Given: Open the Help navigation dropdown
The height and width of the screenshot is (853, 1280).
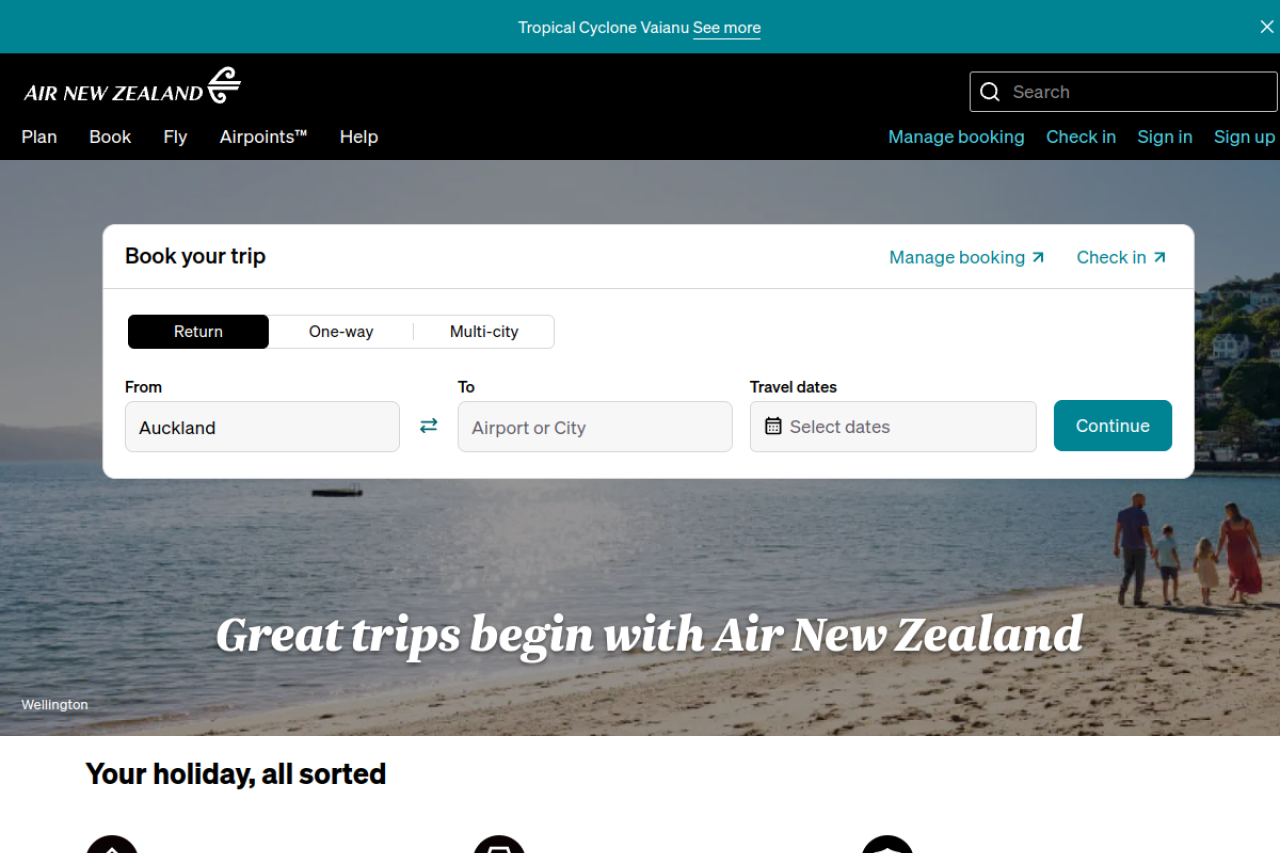Looking at the screenshot, I should point(358,137).
